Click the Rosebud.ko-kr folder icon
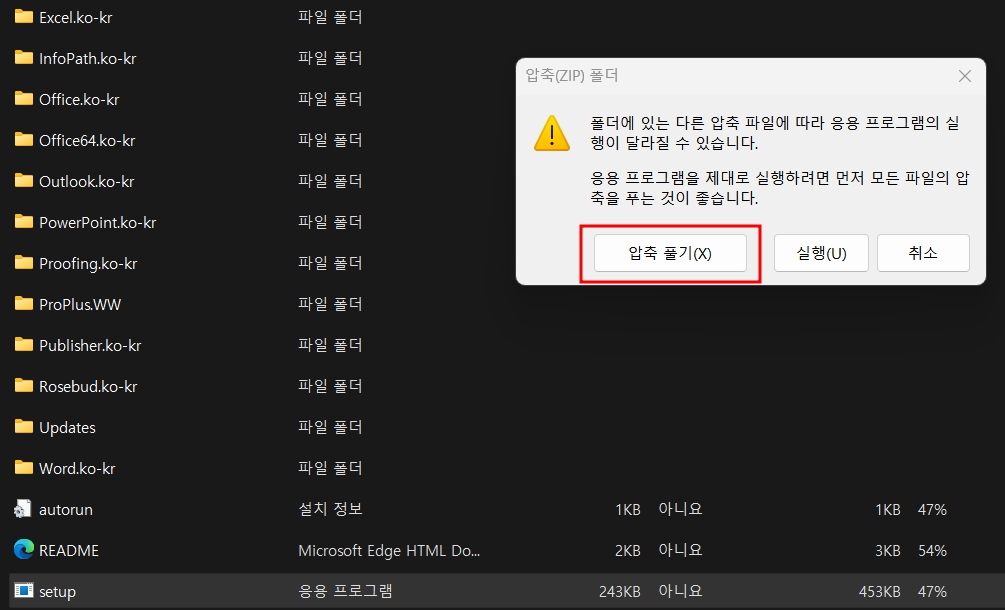Screen dimensions: 1005x610 pos(24,386)
